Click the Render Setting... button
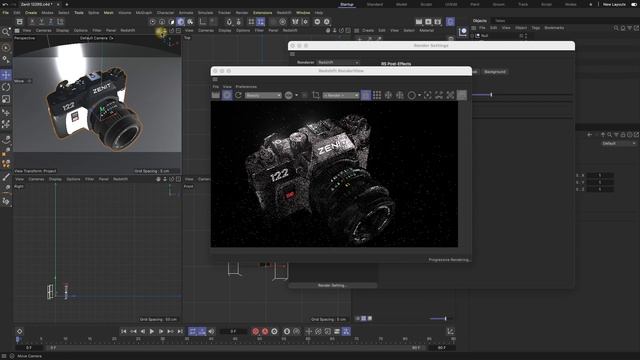The height and width of the screenshot is (360, 640). point(333,285)
